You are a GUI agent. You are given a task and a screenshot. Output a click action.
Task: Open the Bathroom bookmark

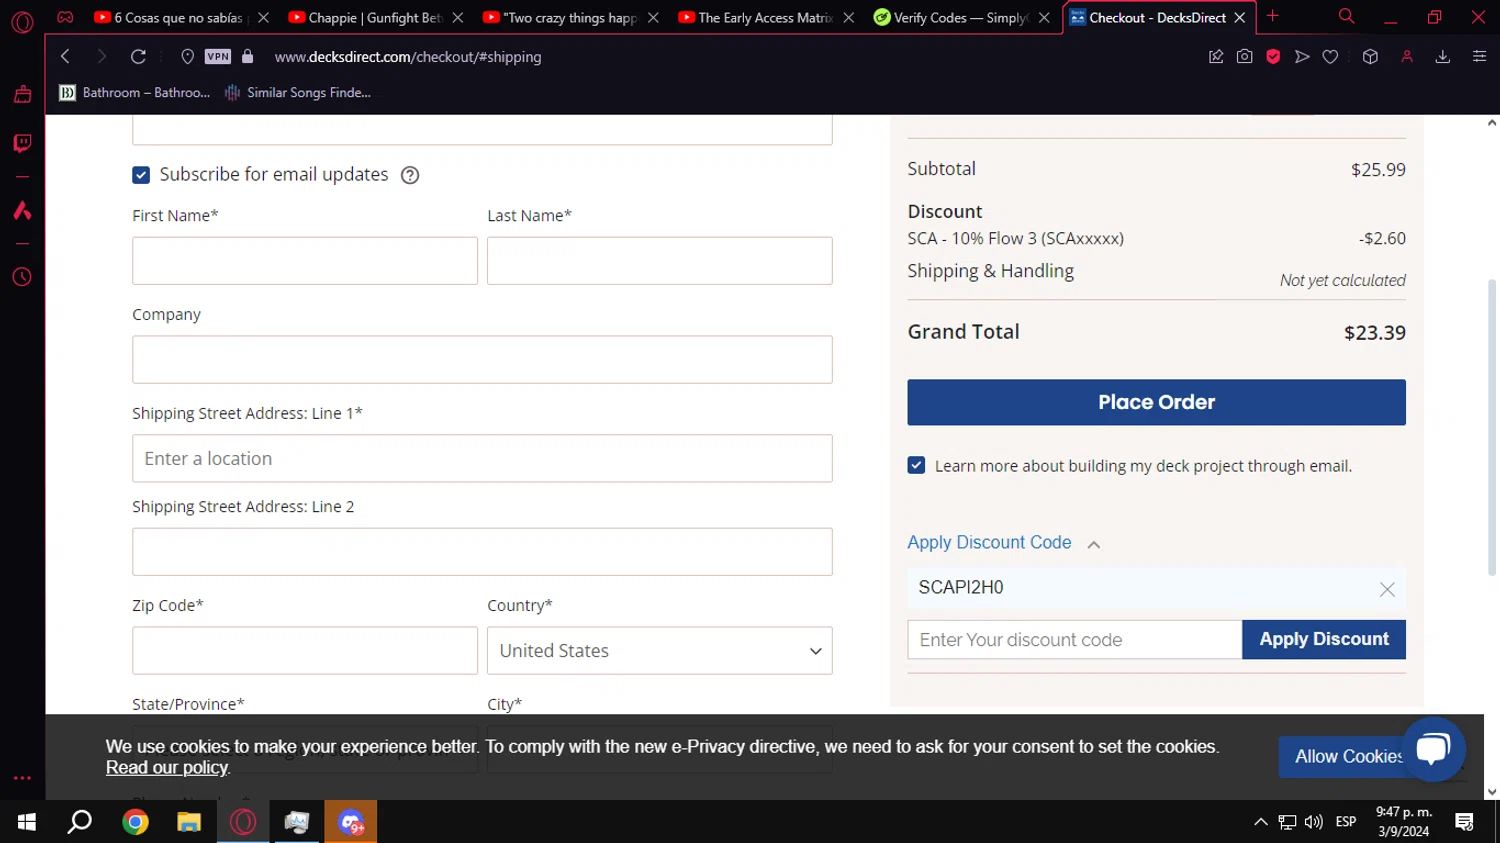point(135,93)
